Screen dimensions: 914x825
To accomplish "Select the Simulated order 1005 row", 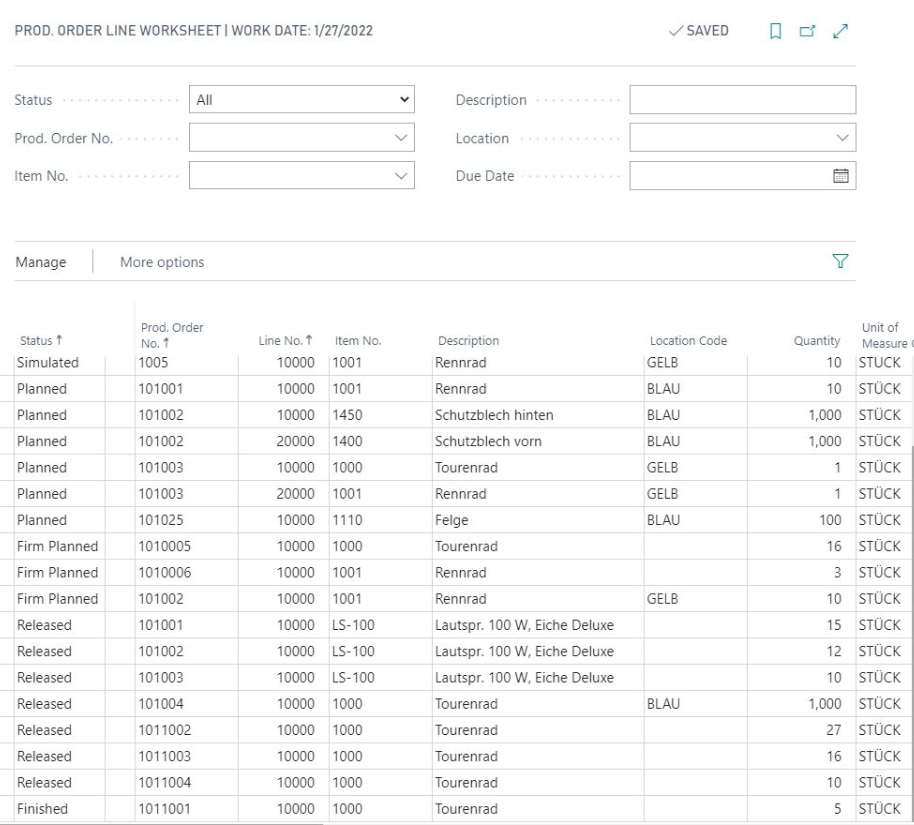I will pos(457,363).
